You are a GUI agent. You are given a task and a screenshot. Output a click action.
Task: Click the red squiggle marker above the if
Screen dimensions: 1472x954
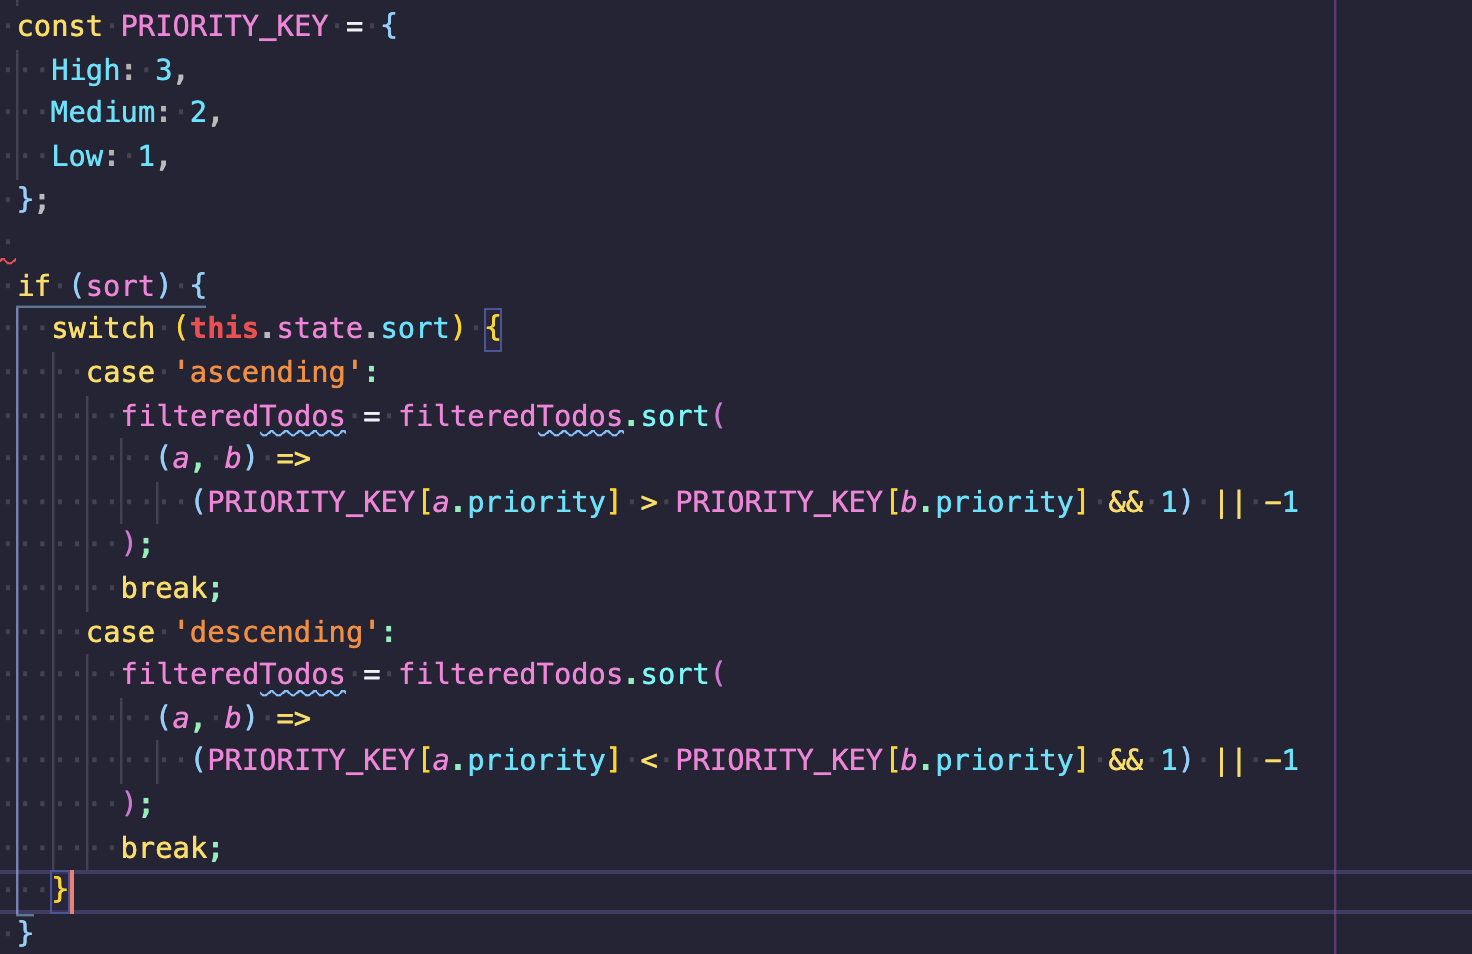(x=9, y=261)
